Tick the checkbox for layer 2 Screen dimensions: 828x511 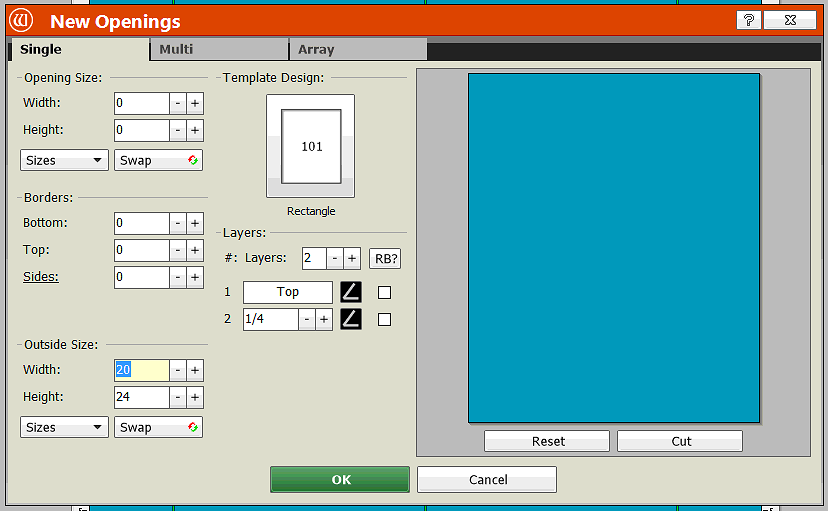[384, 319]
